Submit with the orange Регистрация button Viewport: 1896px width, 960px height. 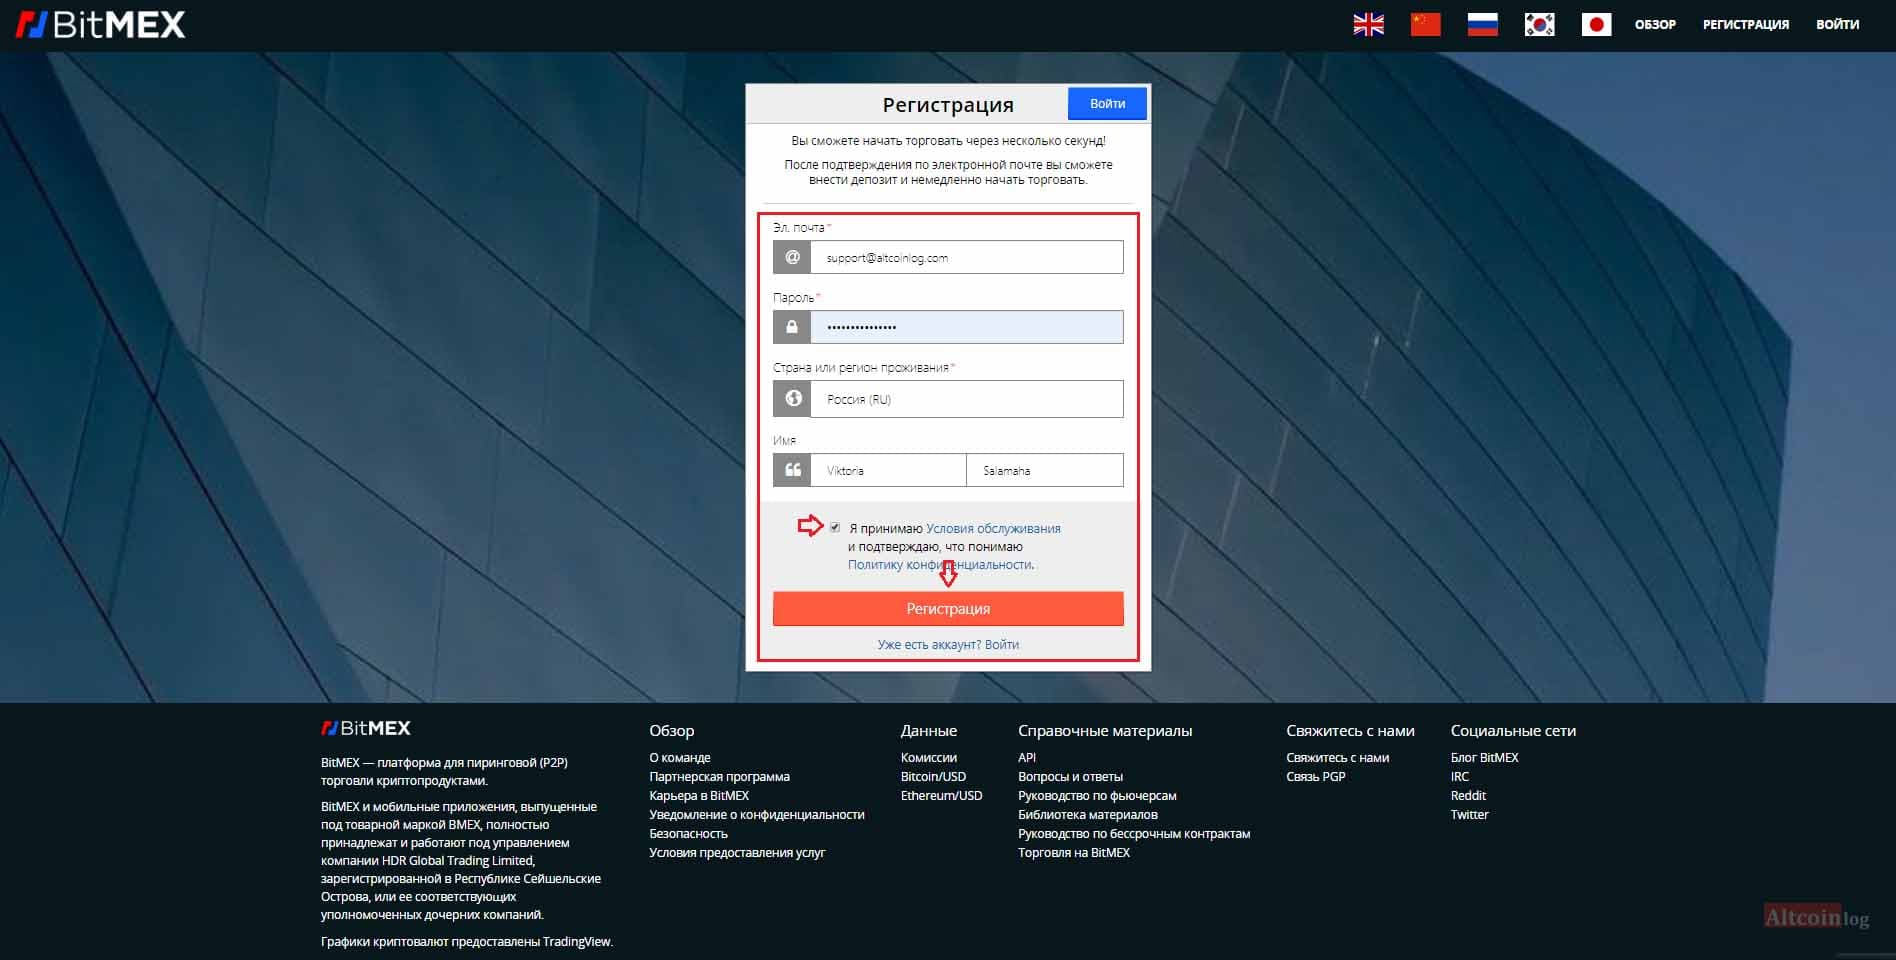948,609
